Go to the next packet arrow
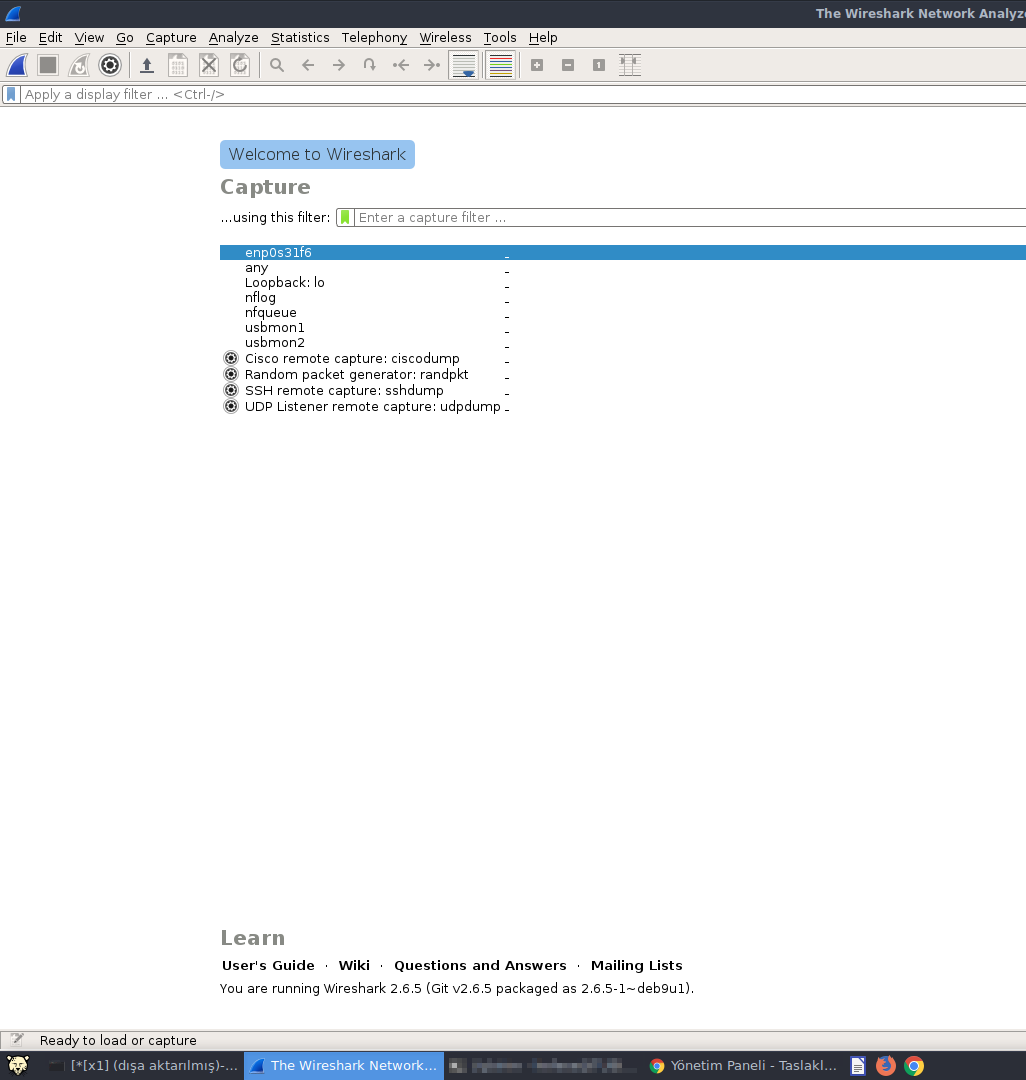The image size is (1026, 1080). pos(339,65)
